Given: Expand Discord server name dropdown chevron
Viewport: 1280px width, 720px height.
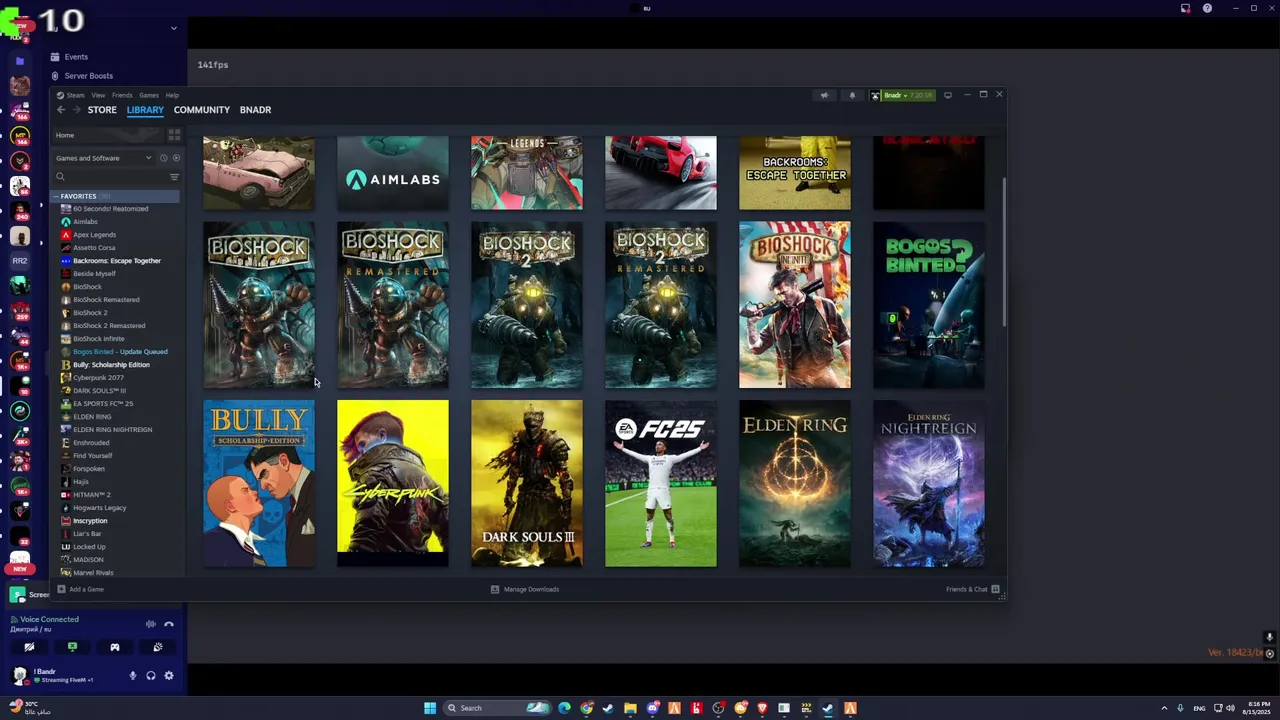Looking at the screenshot, I should 174,28.
